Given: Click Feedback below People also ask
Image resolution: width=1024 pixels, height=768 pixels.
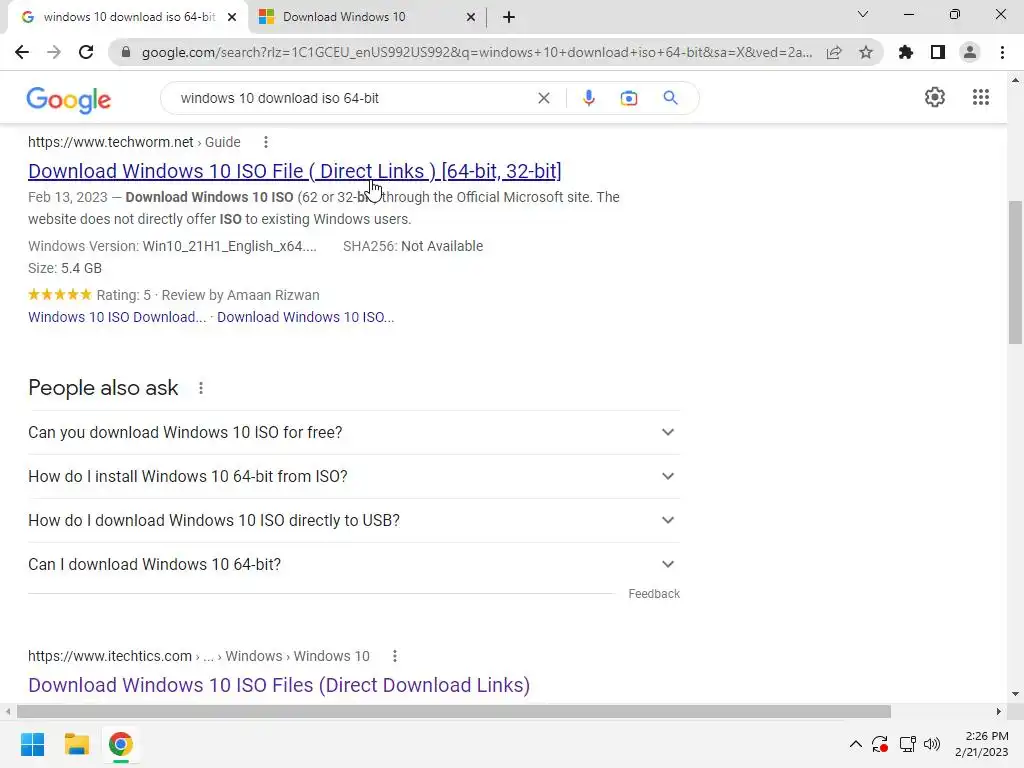Looking at the screenshot, I should 654,594.
